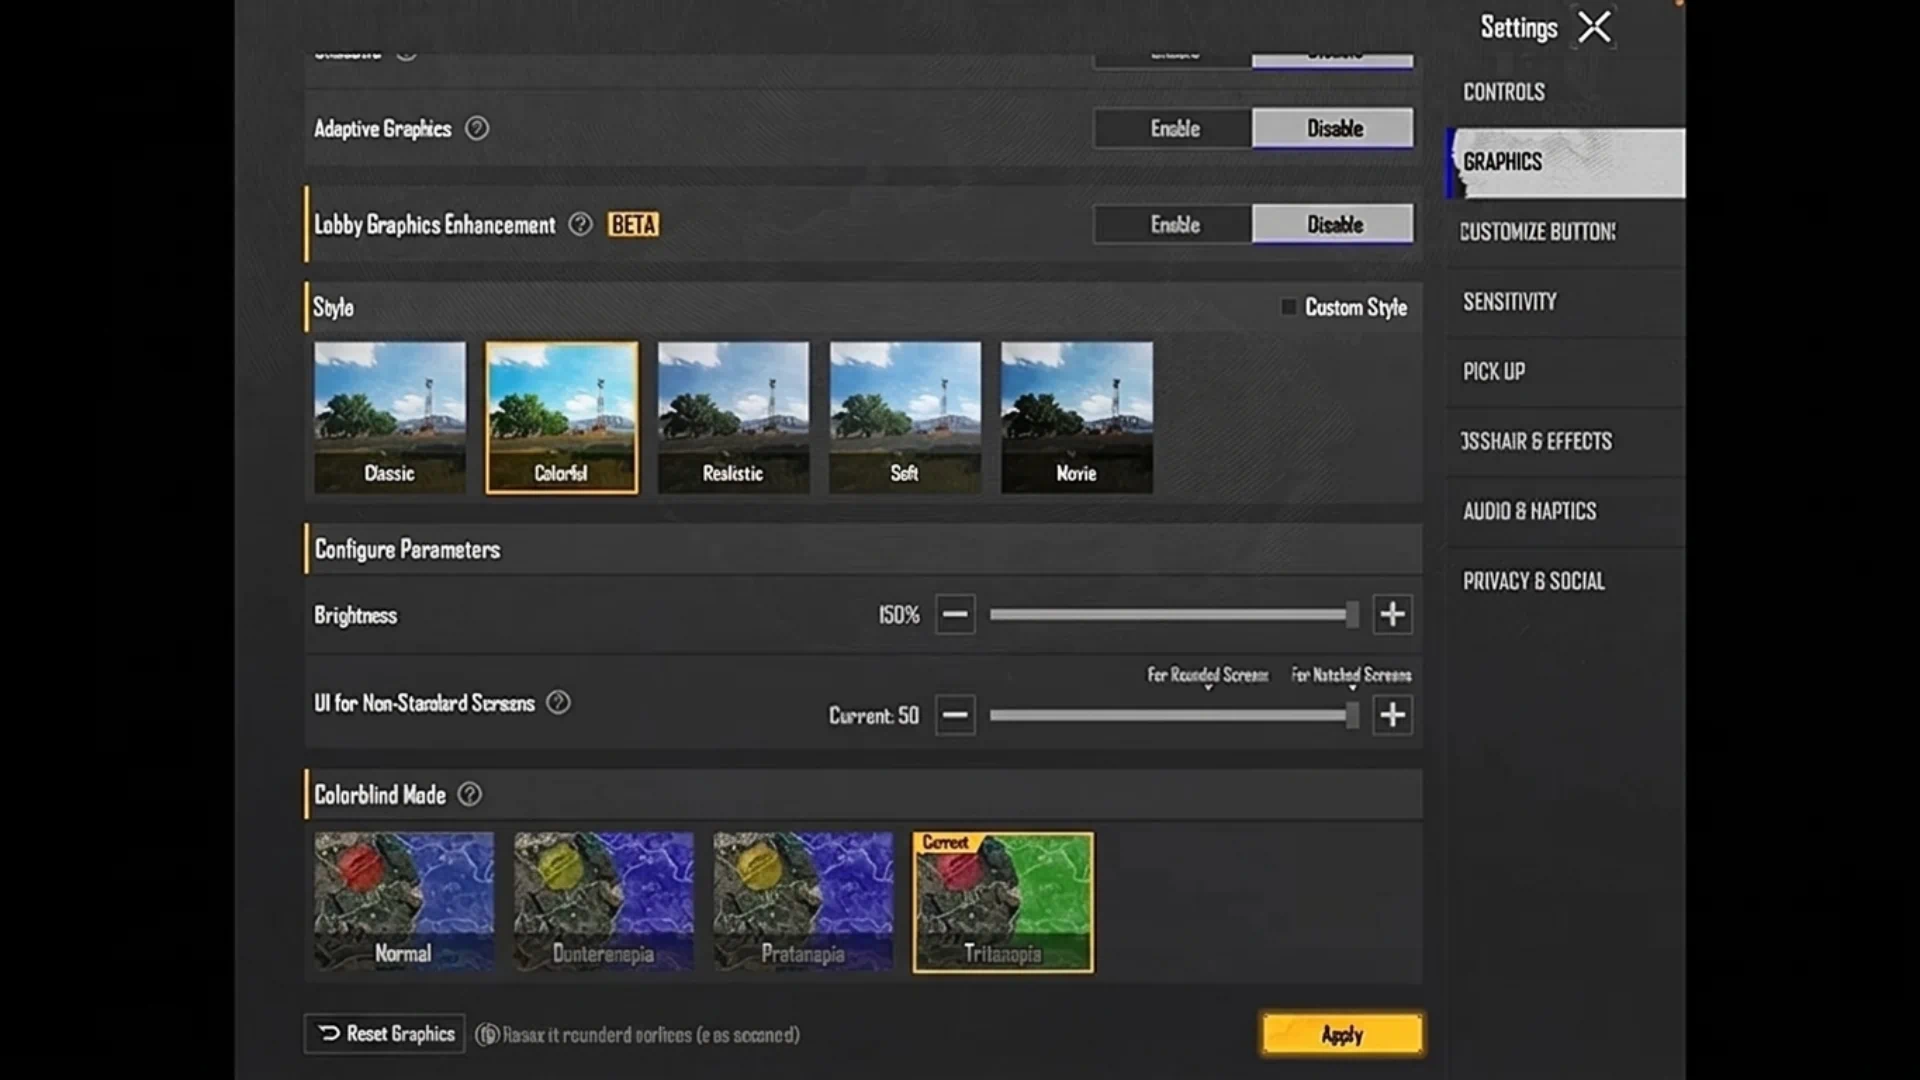Select the Classic style thumbnail
The width and height of the screenshot is (1920, 1080).
point(390,417)
